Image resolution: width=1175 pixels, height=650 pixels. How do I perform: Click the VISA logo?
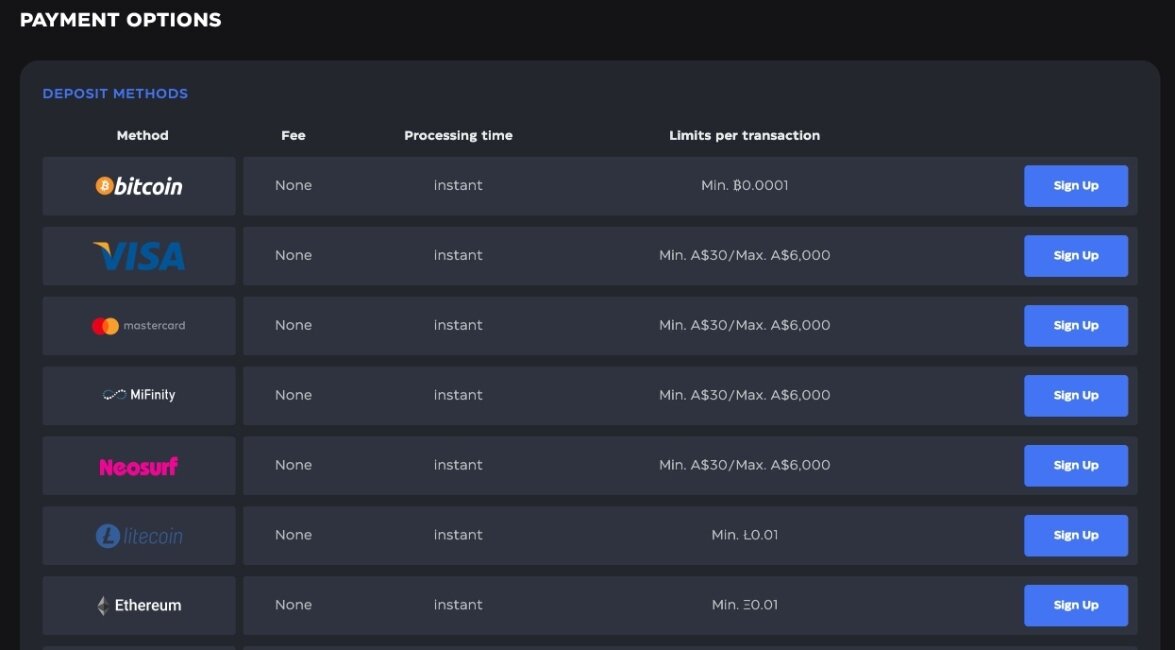click(x=139, y=256)
